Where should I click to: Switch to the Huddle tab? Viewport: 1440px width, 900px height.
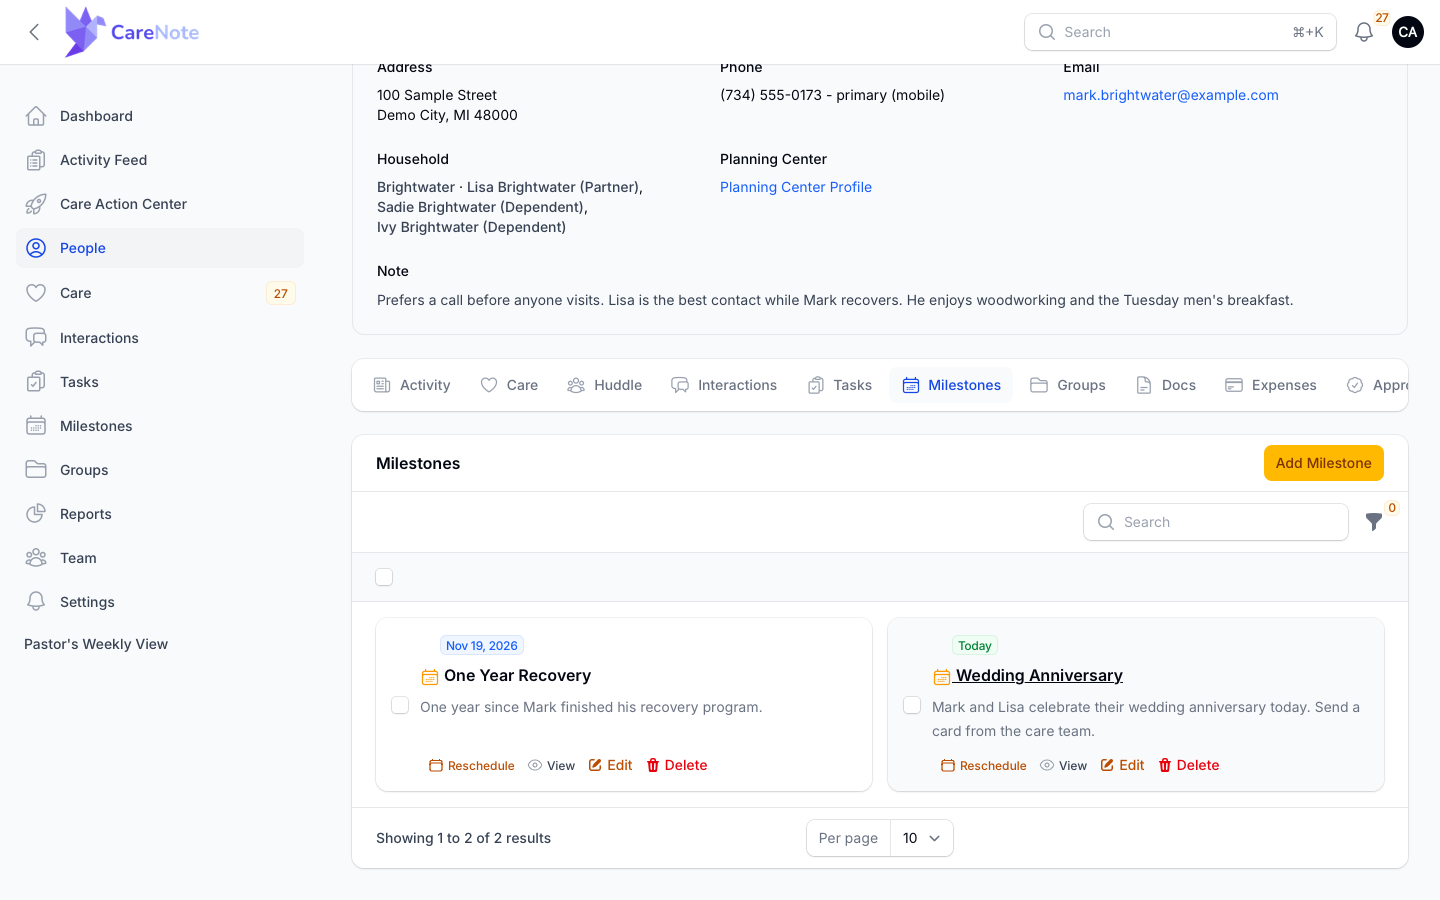pos(604,385)
